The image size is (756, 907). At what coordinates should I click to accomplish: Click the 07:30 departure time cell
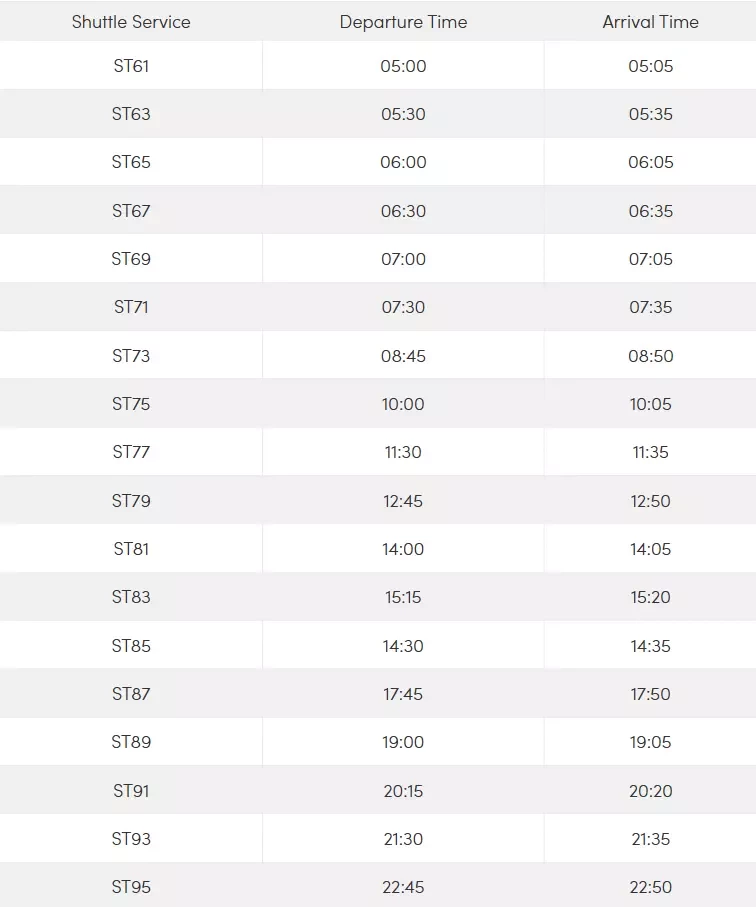point(403,307)
